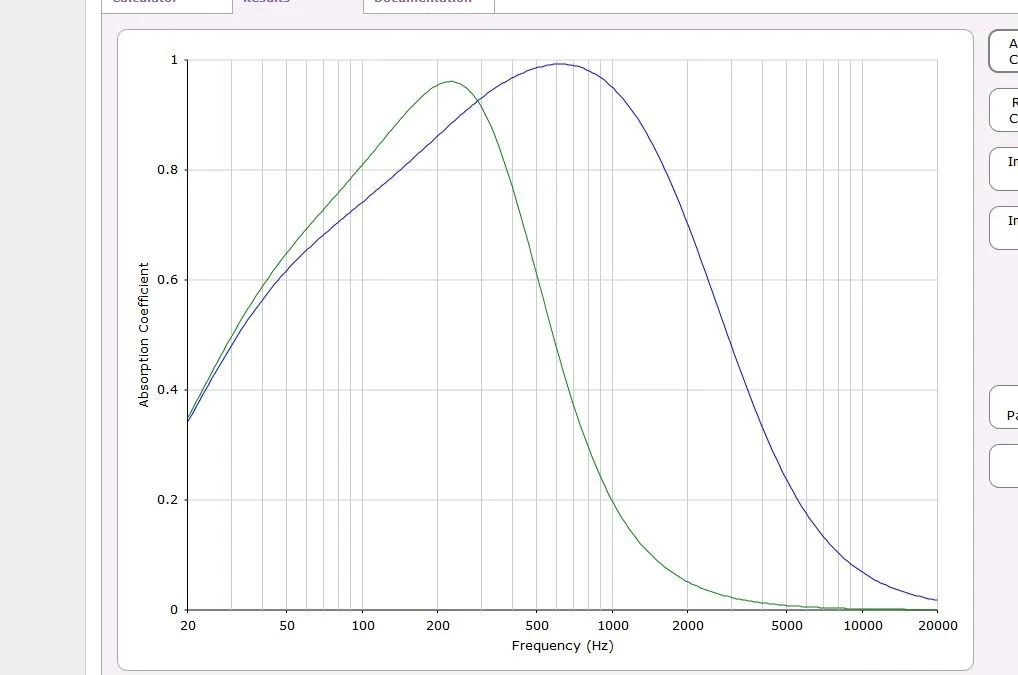Click the x-axis tick label '10000'
The width and height of the screenshot is (1018, 675).
coord(863,626)
